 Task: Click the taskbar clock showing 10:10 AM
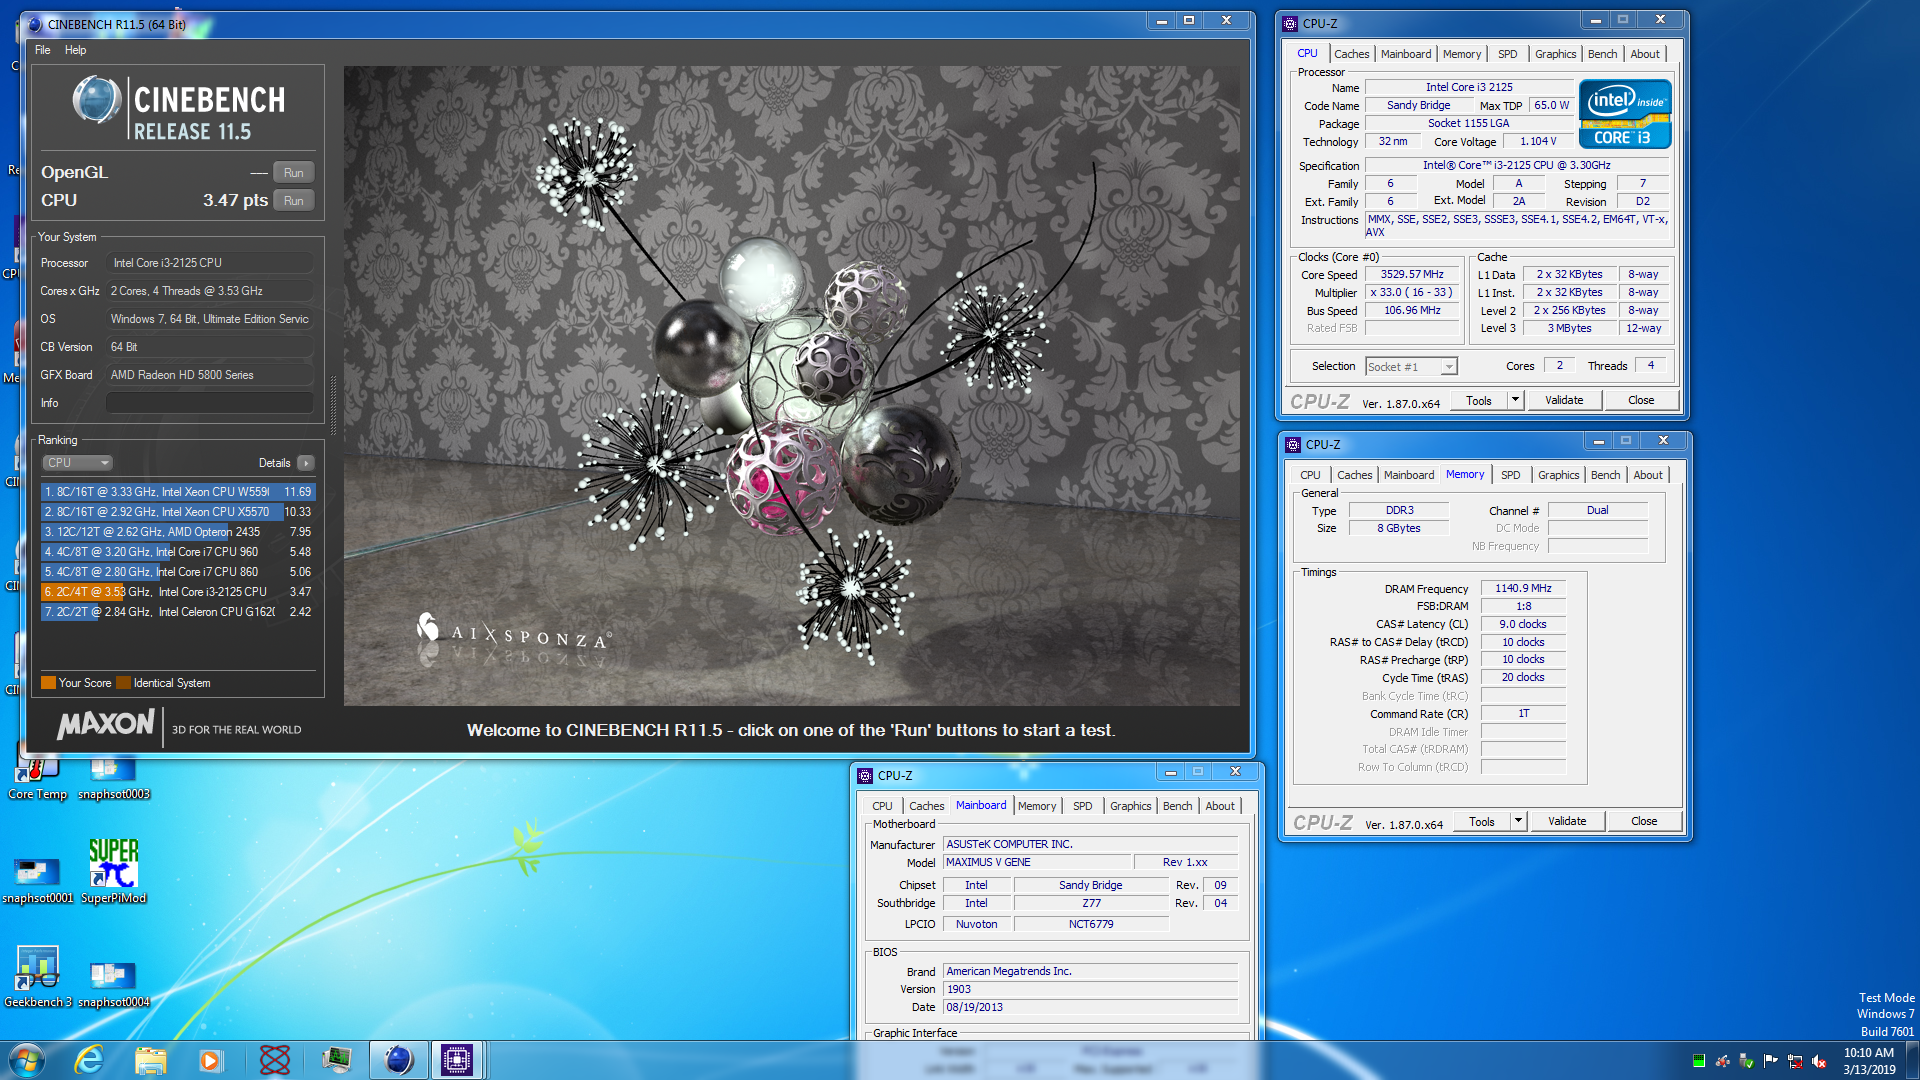[x=1869, y=1061]
